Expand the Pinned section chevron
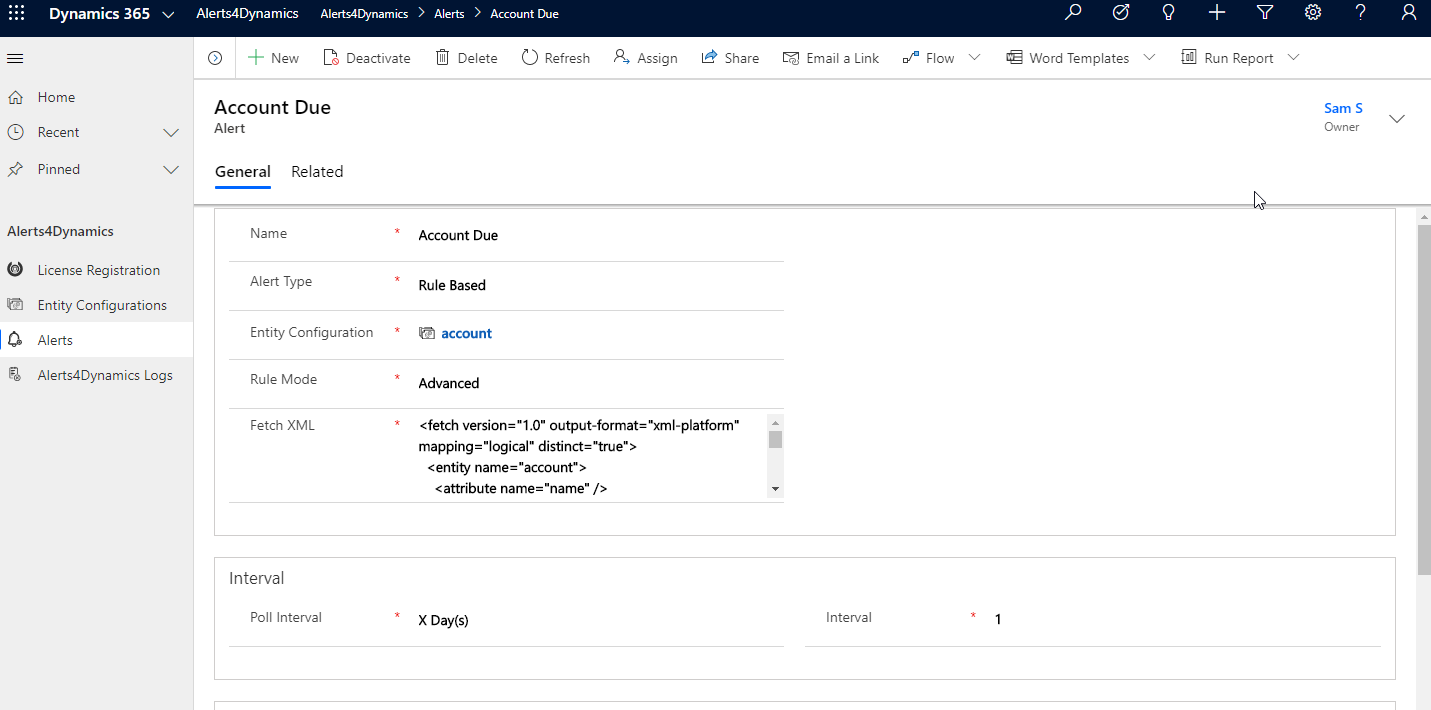Image resolution: width=1431 pixels, height=710 pixels. click(x=171, y=170)
